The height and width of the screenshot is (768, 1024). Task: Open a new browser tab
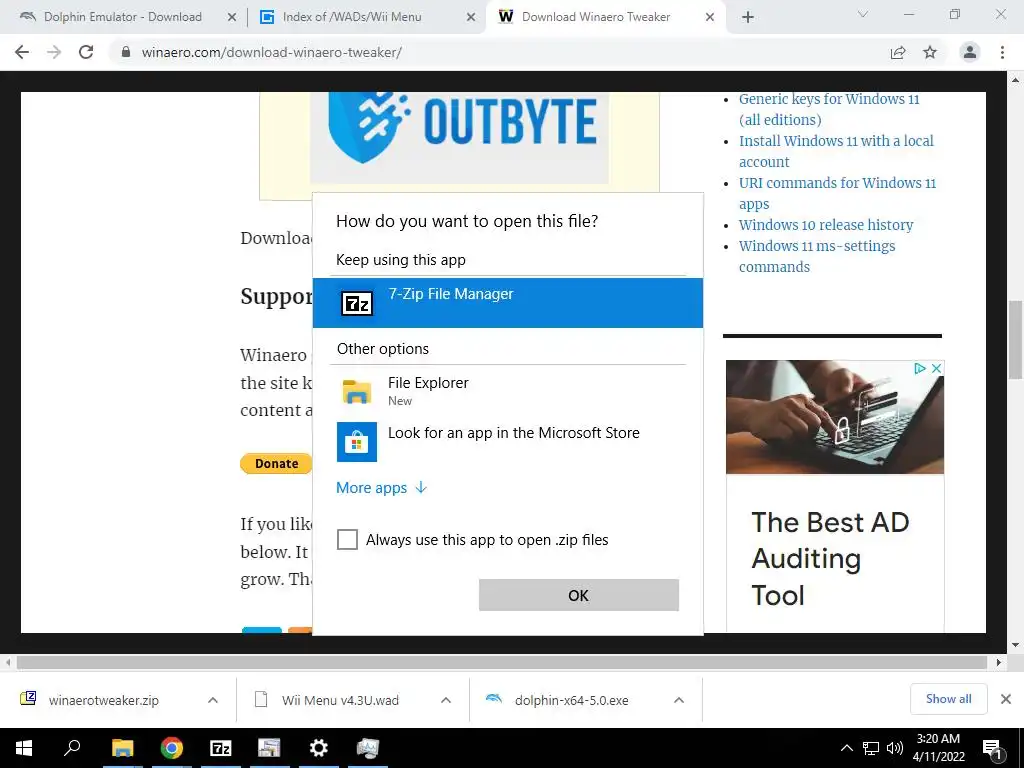pos(748,18)
